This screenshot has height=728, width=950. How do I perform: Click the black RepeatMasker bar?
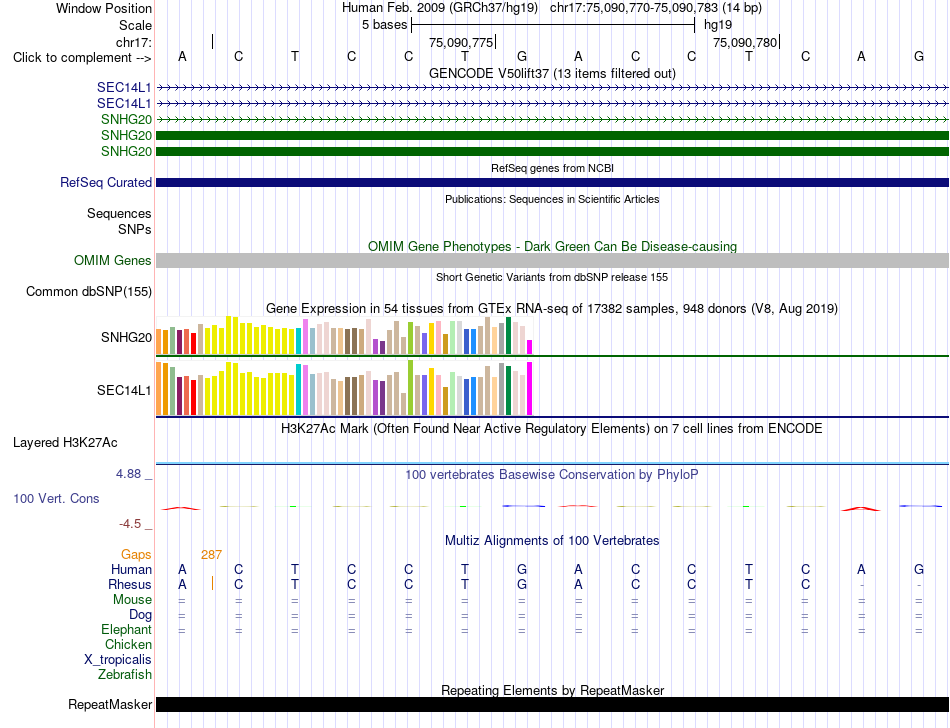(x=552, y=704)
